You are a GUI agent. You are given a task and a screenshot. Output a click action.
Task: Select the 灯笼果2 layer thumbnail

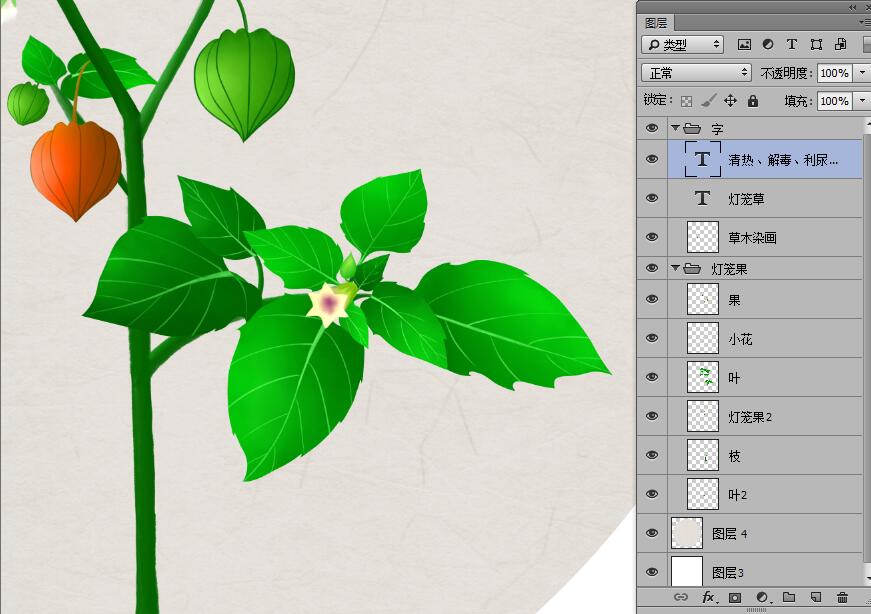point(703,416)
